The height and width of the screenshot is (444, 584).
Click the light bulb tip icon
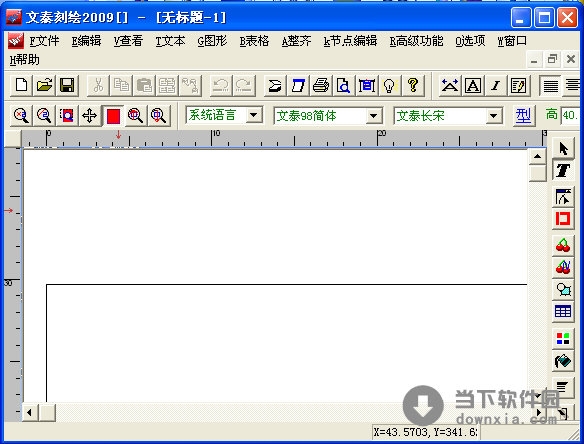tap(390, 86)
